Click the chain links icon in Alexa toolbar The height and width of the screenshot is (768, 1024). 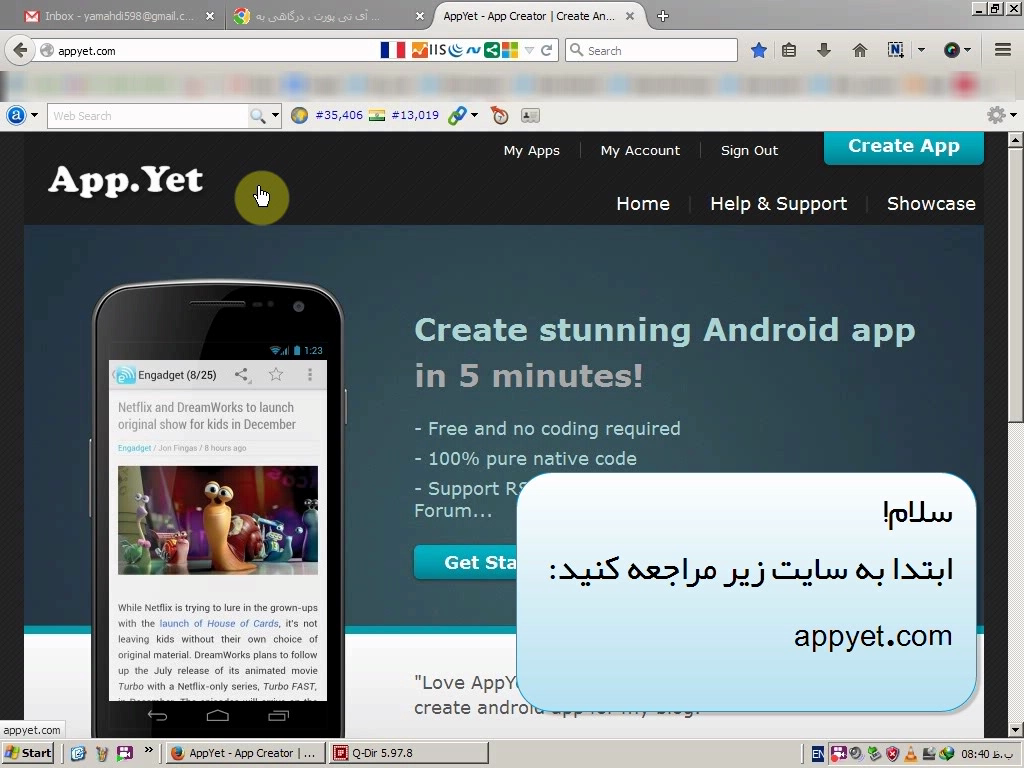pos(457,116)
